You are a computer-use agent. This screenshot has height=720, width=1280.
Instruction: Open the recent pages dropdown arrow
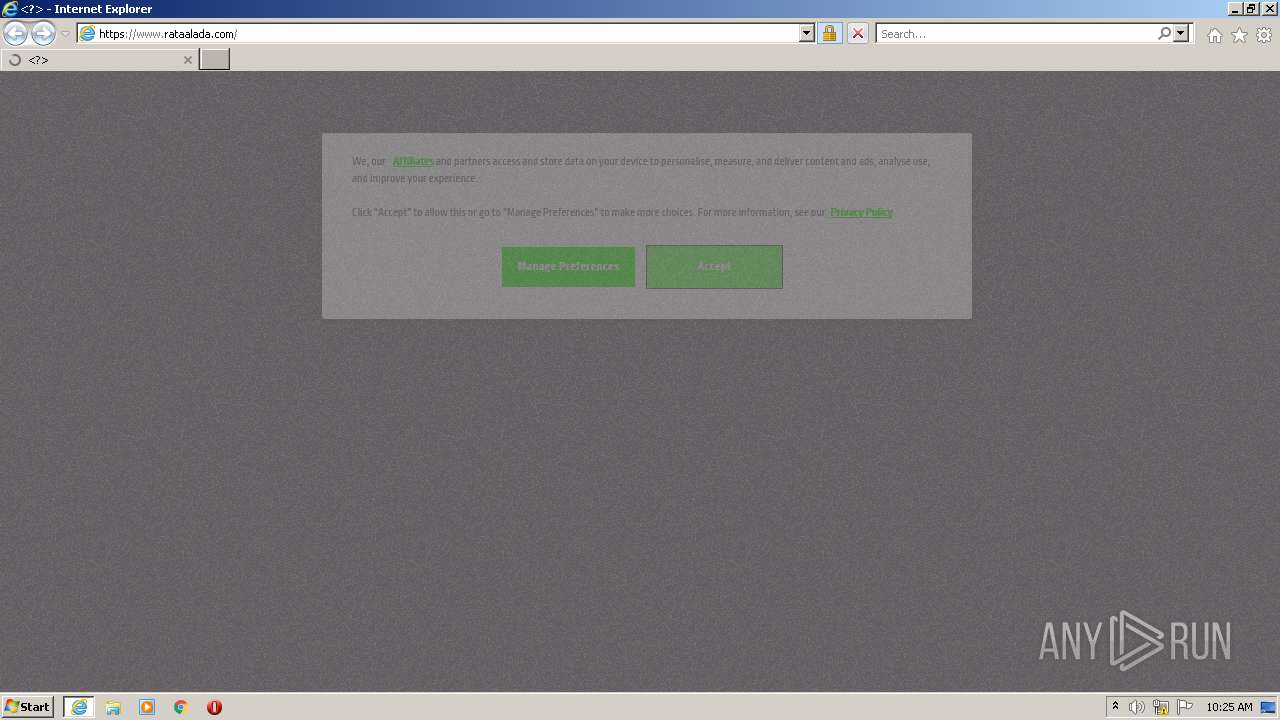(x=66, y=34)
